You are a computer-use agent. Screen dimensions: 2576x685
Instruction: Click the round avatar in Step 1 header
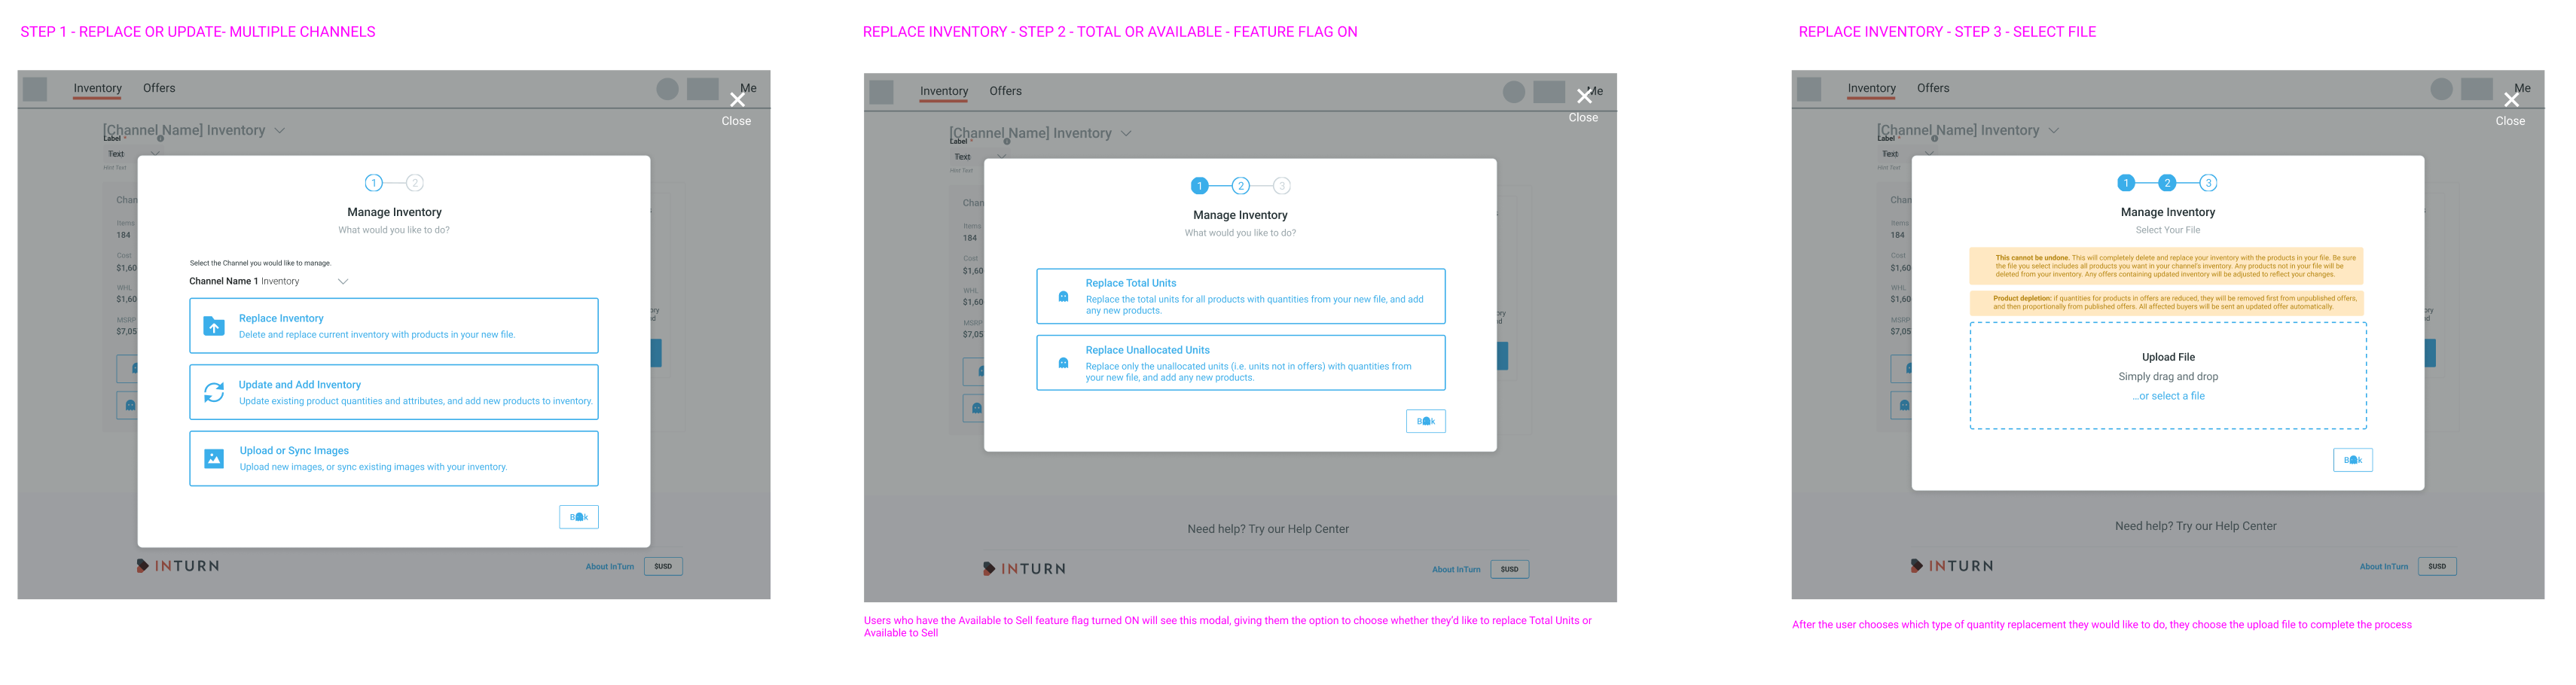667,89
